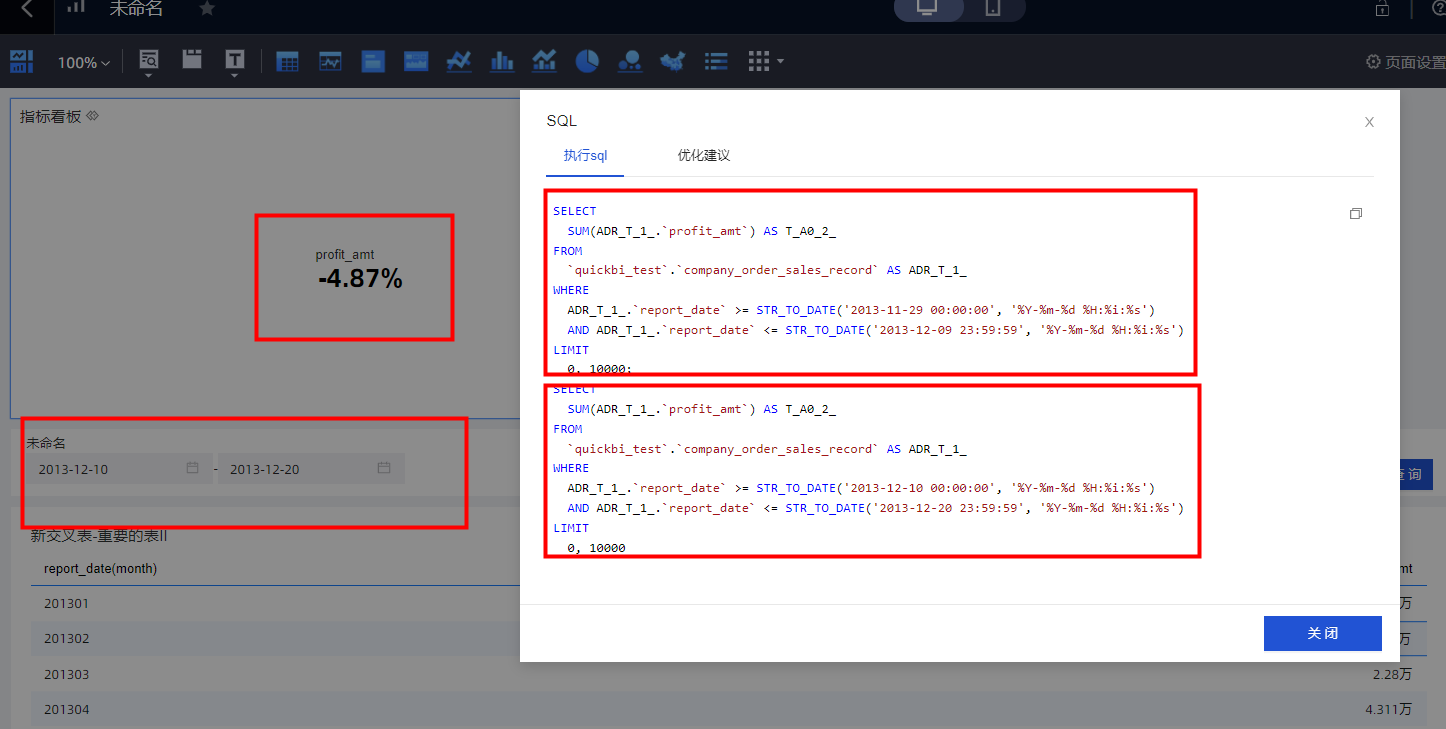Switch to mobile layout preview

pos(992,9)
